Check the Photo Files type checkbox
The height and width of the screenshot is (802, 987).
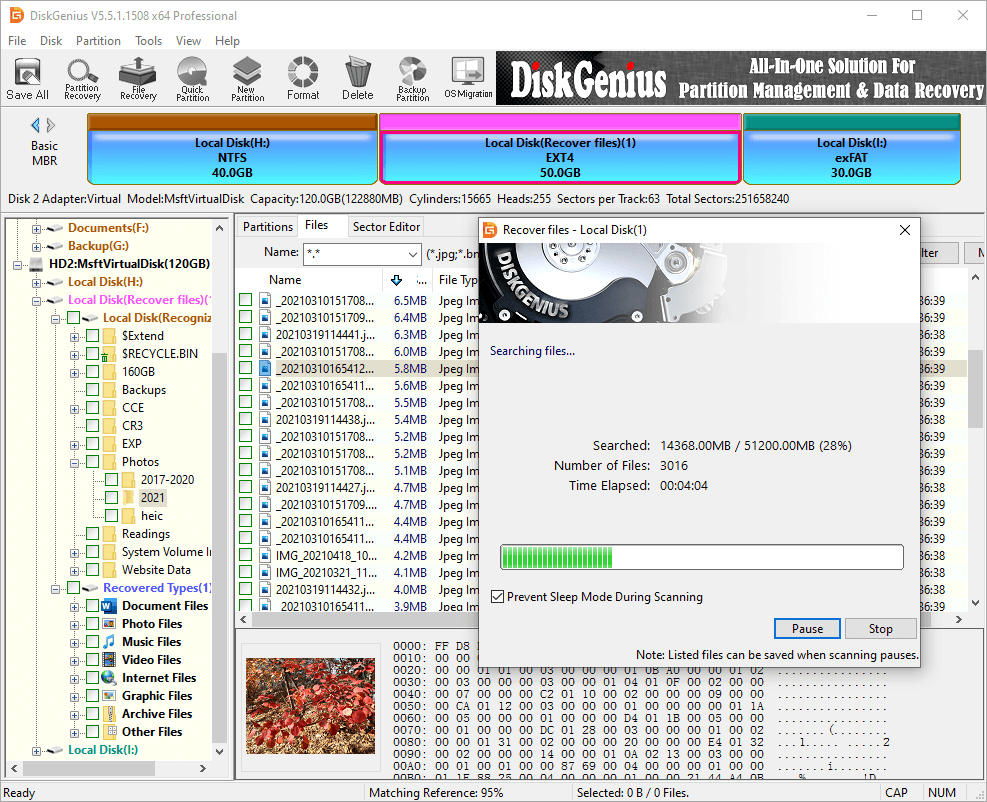pyautogui.click(x=93, y=624)
